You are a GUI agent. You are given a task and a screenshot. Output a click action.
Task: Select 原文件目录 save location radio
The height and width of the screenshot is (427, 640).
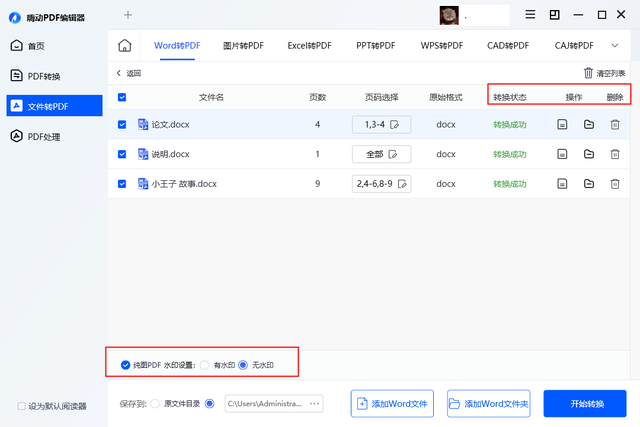point(155,404)
